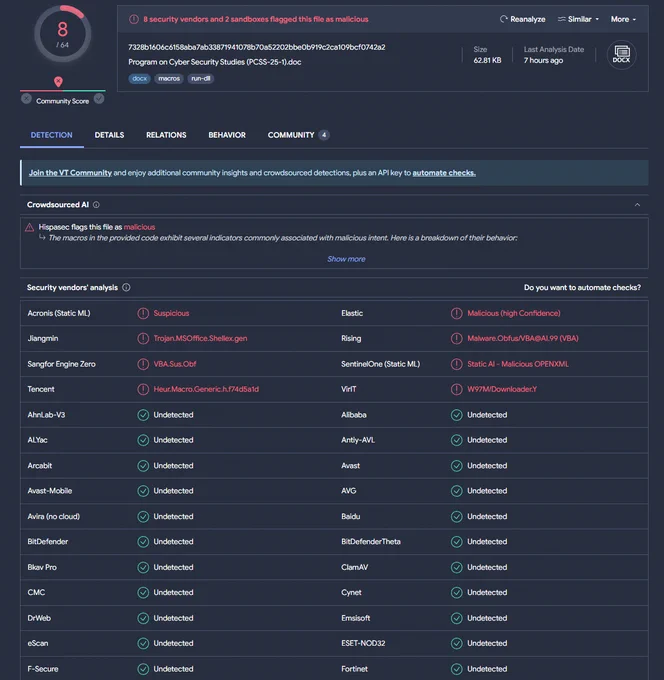Collapse the Crowdsourced AI section
Screen dimensions: 664x680
(x=637, y=205)
